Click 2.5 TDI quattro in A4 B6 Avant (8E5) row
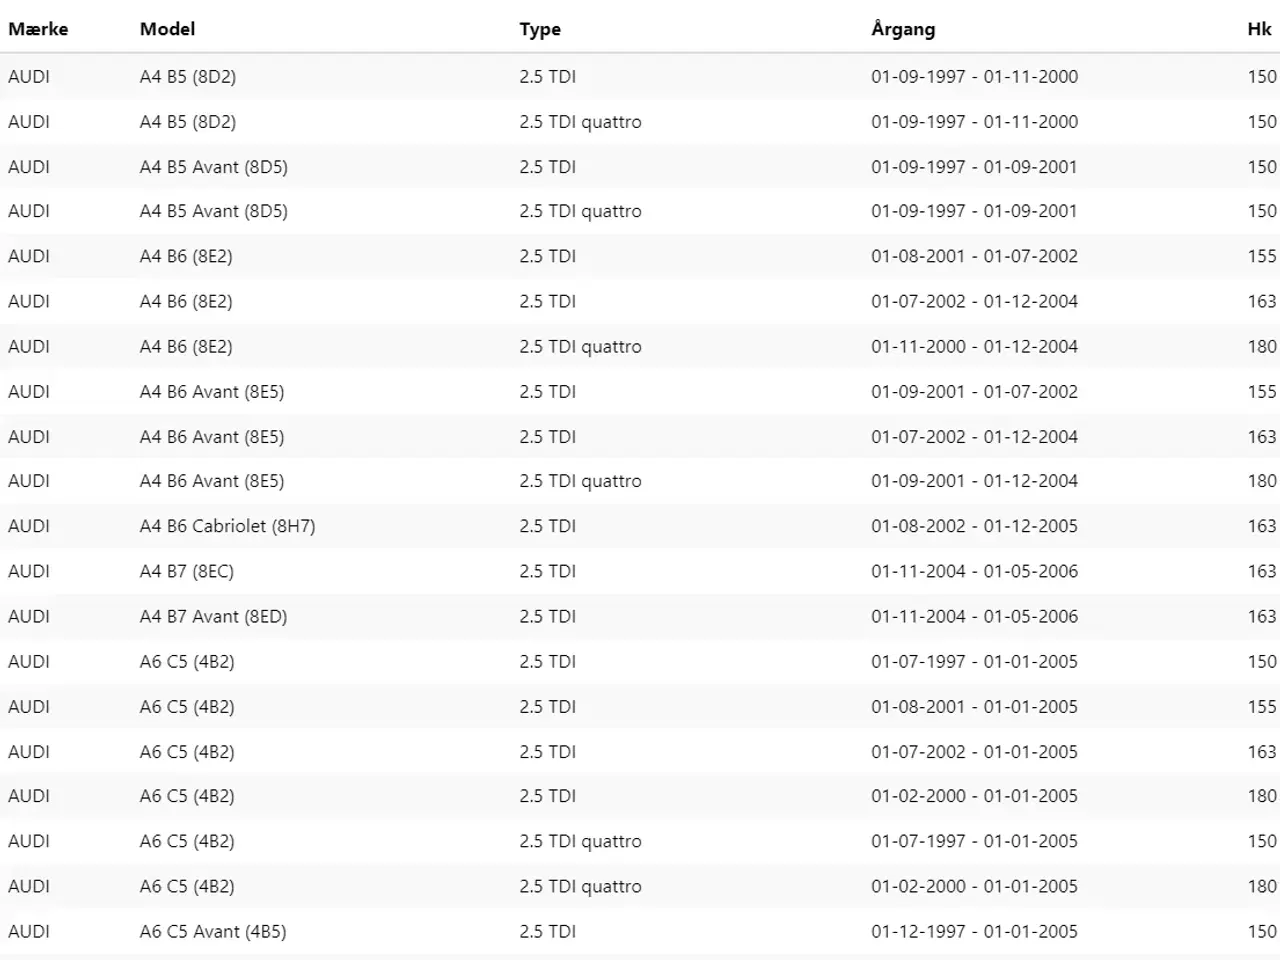Screen dimensions: 1280x960 (580, 481)
